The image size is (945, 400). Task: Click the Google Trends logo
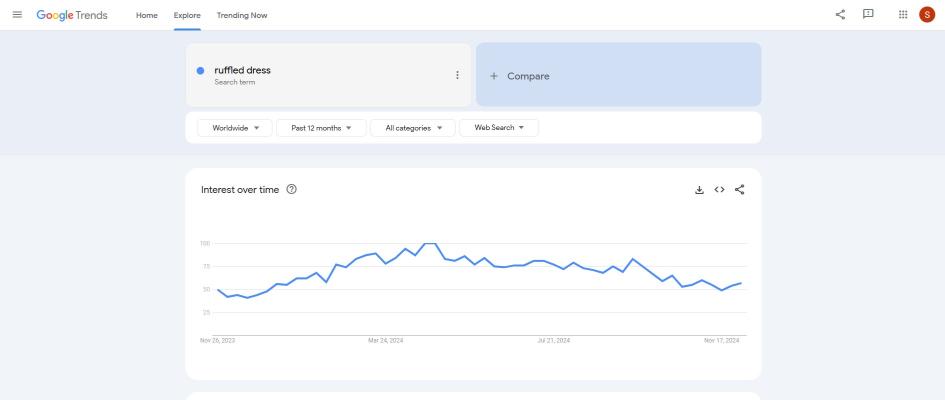(72, 15)
